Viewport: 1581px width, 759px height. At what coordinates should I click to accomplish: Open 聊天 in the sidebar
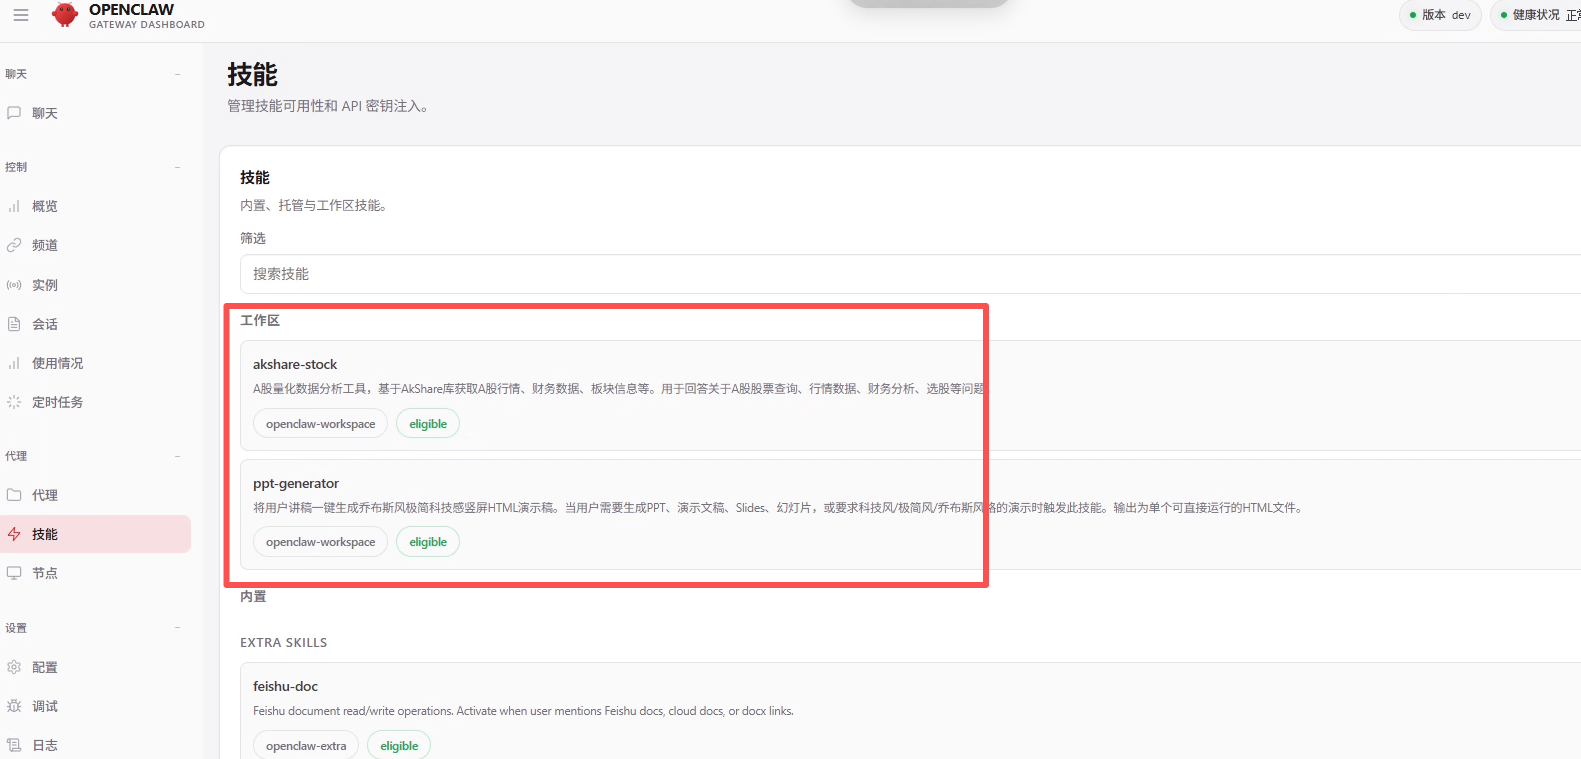(x=95, y=113)
